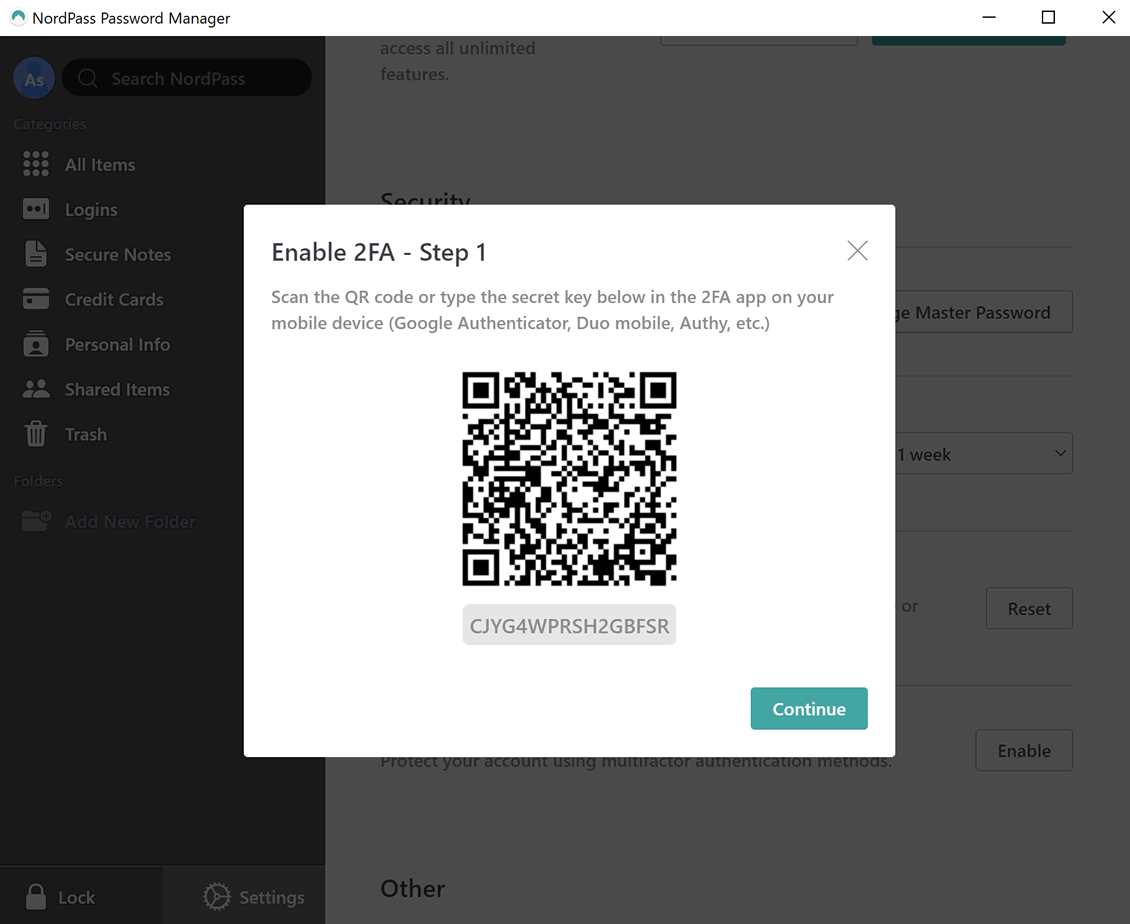The height and width of the screenshot is (924, 1130).
Task: Click the 'Categories' sidebar heading
Action: (50, 124)
